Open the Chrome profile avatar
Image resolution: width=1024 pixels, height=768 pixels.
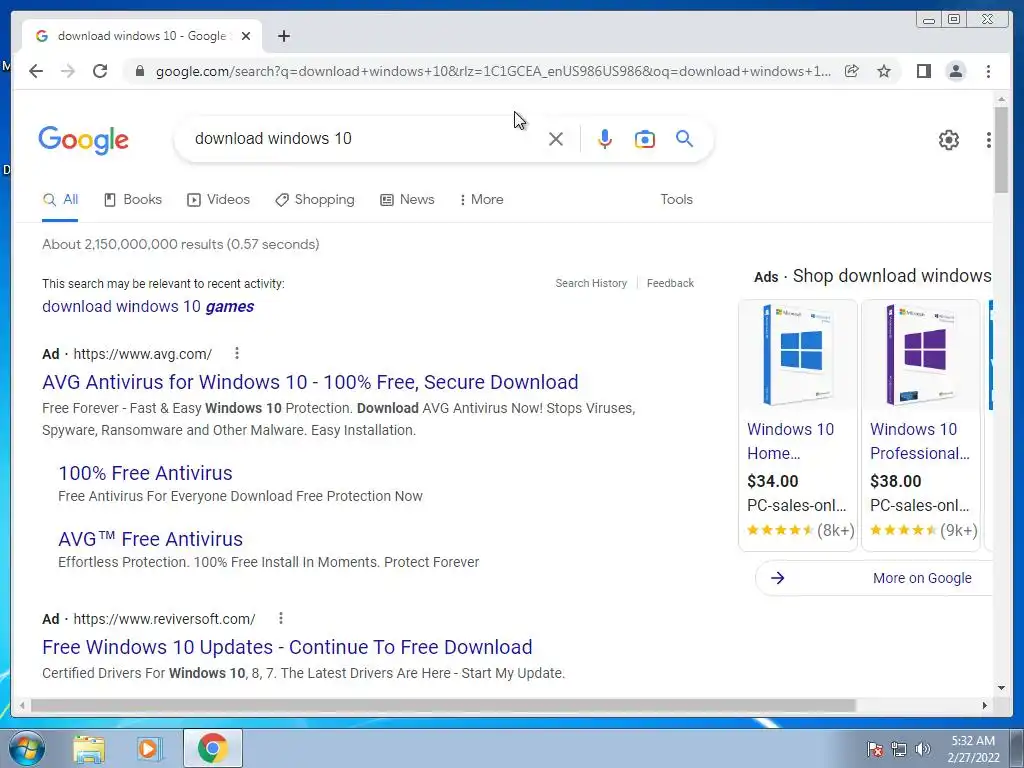pyautogui.click(x=955, y=71)
